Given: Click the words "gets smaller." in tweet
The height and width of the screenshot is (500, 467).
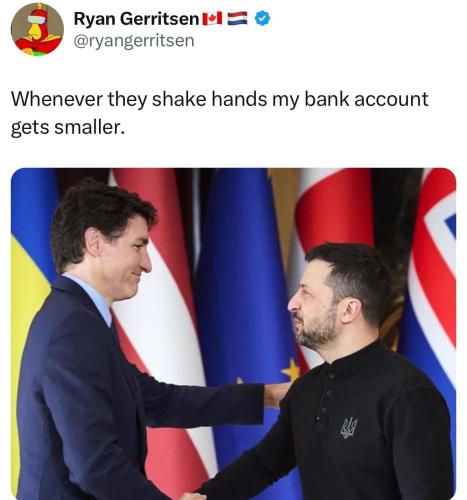Looking at the screenshot, I should (68, 127).
